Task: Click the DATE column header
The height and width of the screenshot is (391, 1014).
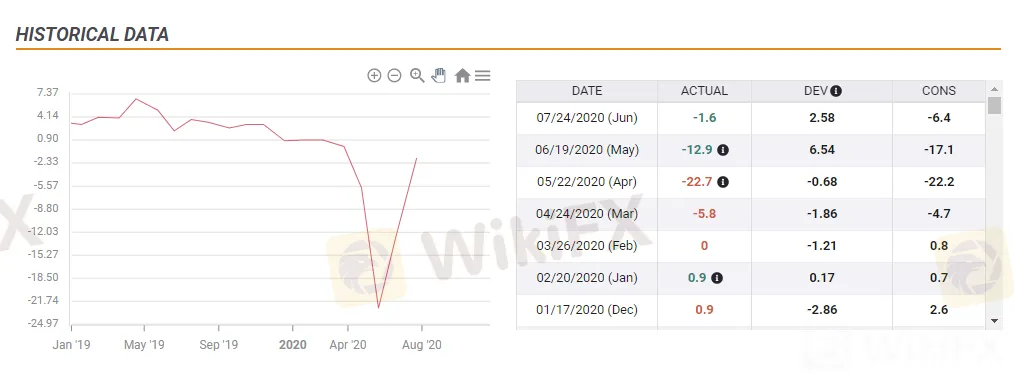Action: click(x=587, y=91)
